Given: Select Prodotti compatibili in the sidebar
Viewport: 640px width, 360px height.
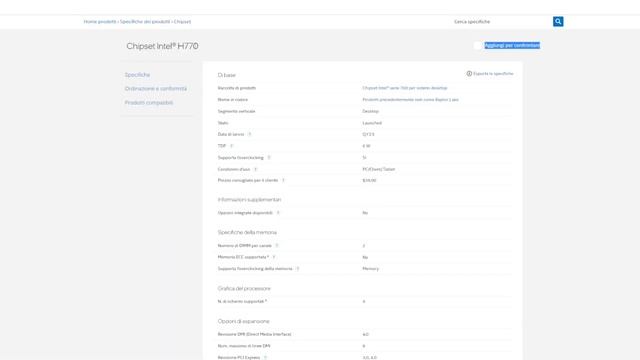Looking at the screenshot, I should point(149,102).
